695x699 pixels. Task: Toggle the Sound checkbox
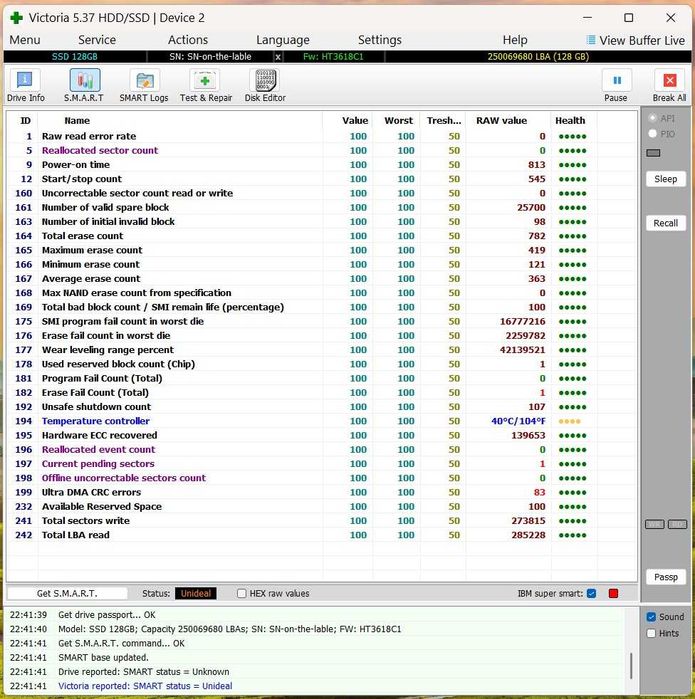pyautogui.click(x=651, y=617)
